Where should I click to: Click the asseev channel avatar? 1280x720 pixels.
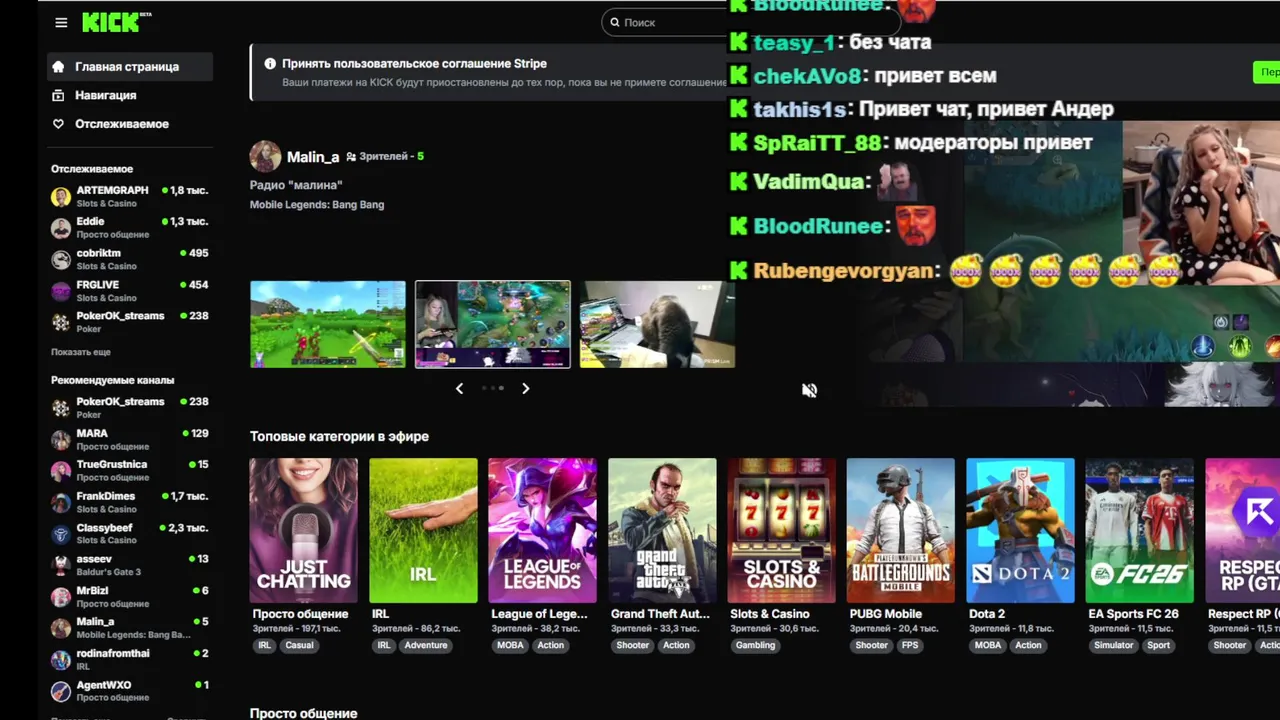click(x=61, y=565)
